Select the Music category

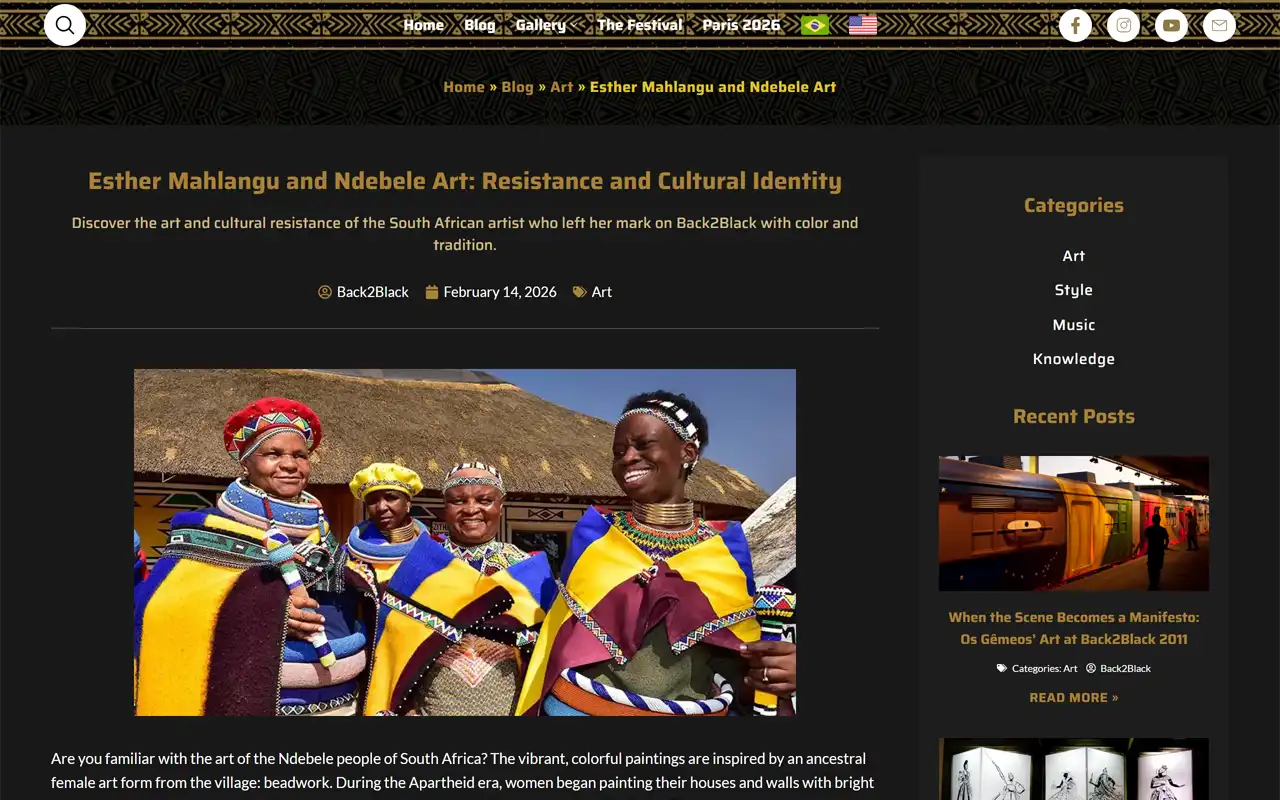(x=1074, y=325)
